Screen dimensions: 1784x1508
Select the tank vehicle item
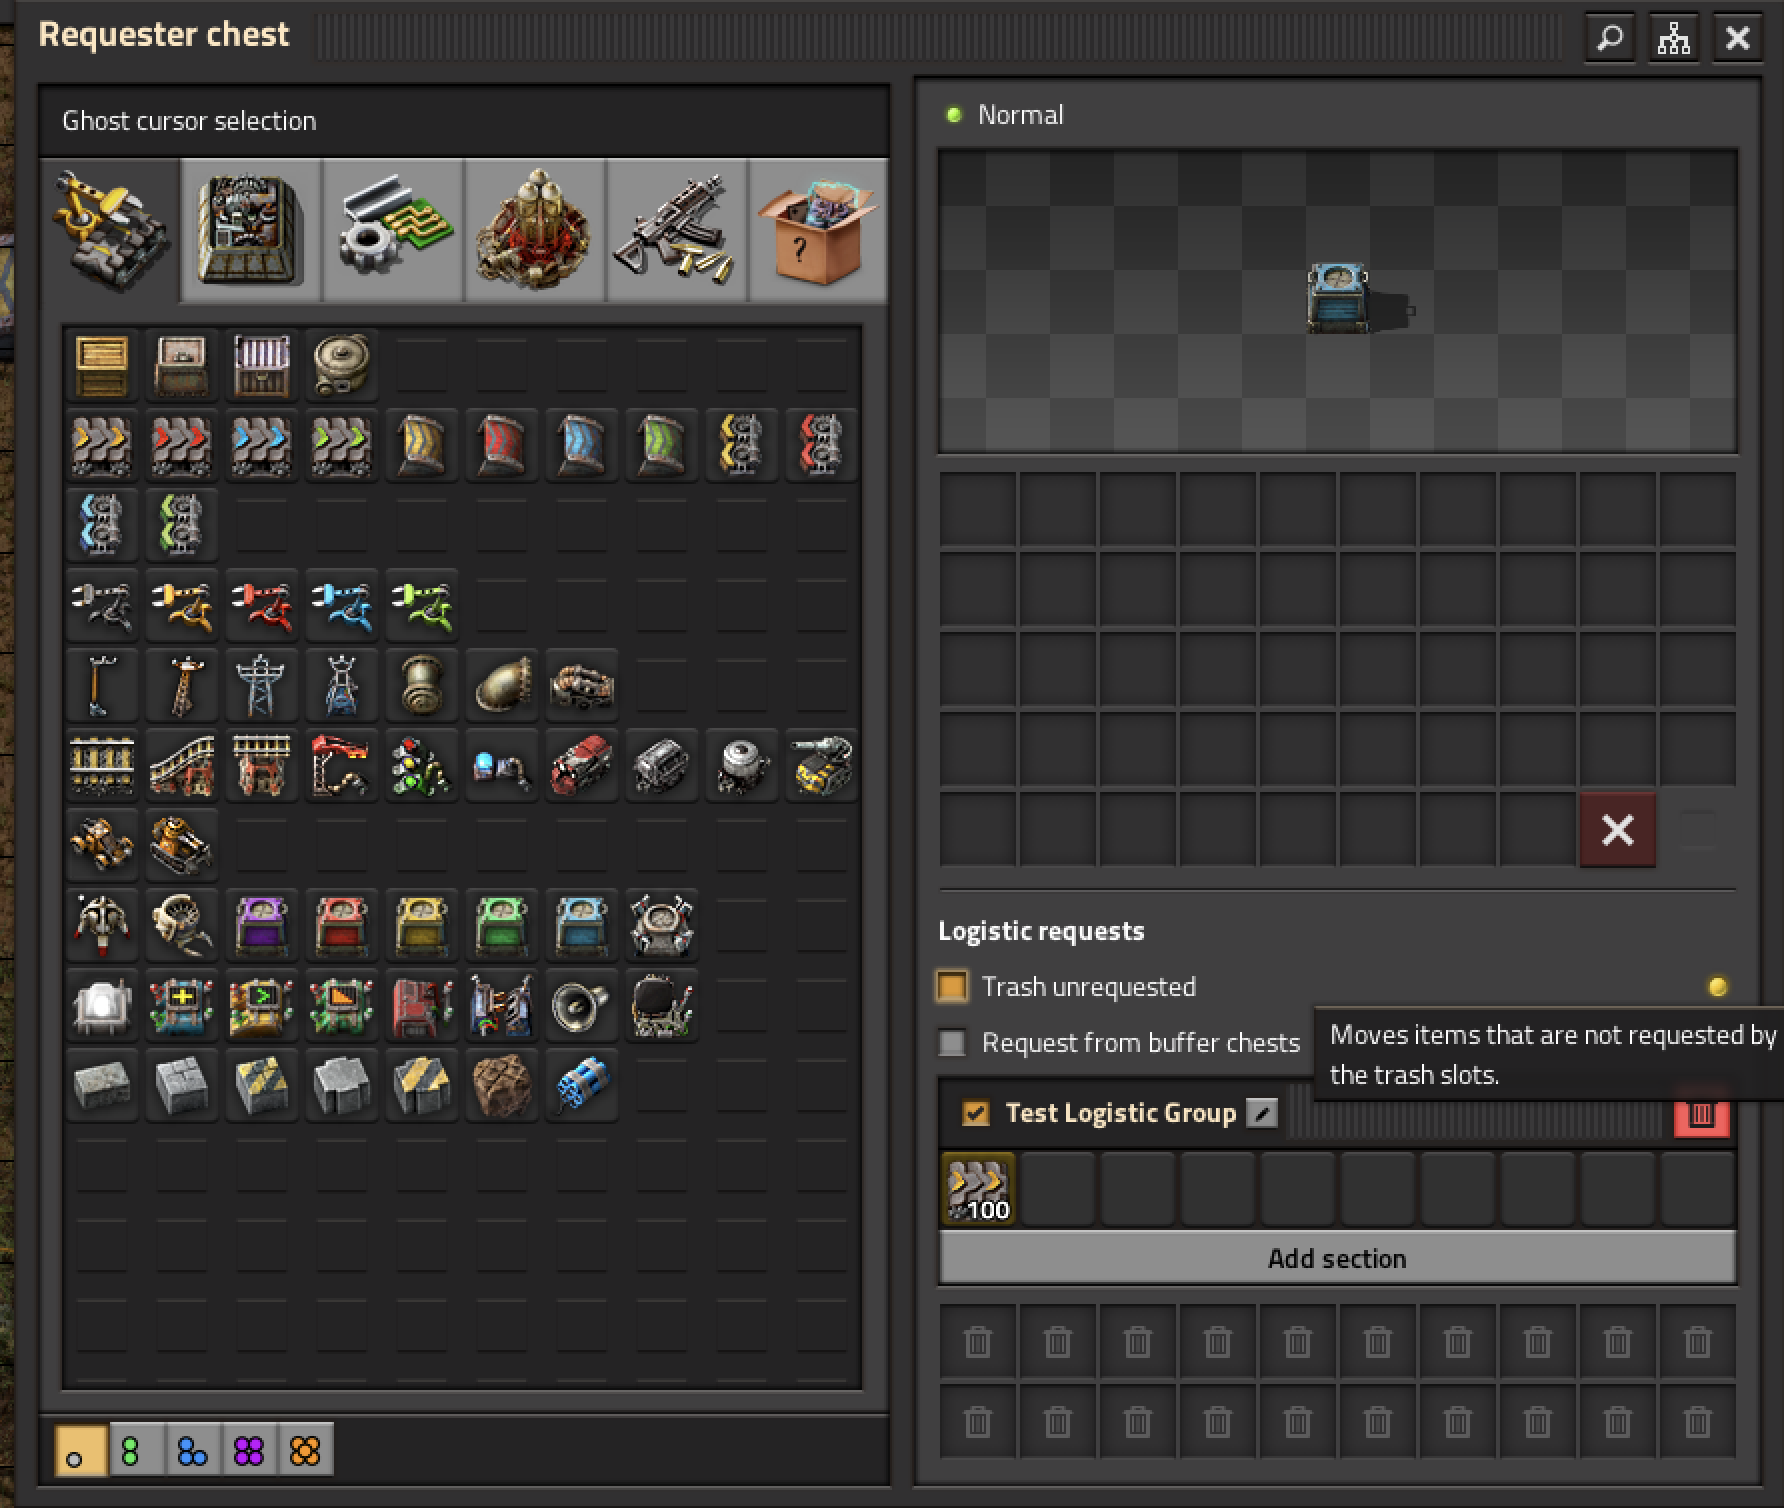[182, 846]
